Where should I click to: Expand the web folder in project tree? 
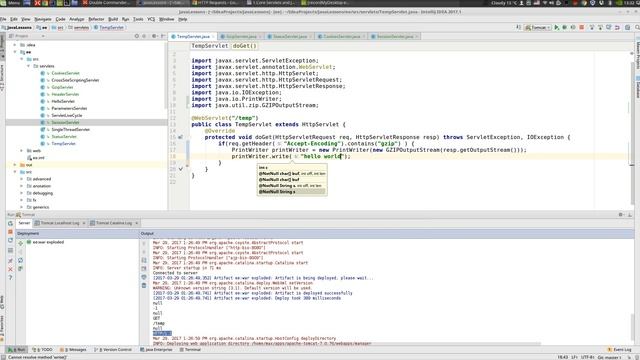tap(22, 151)
